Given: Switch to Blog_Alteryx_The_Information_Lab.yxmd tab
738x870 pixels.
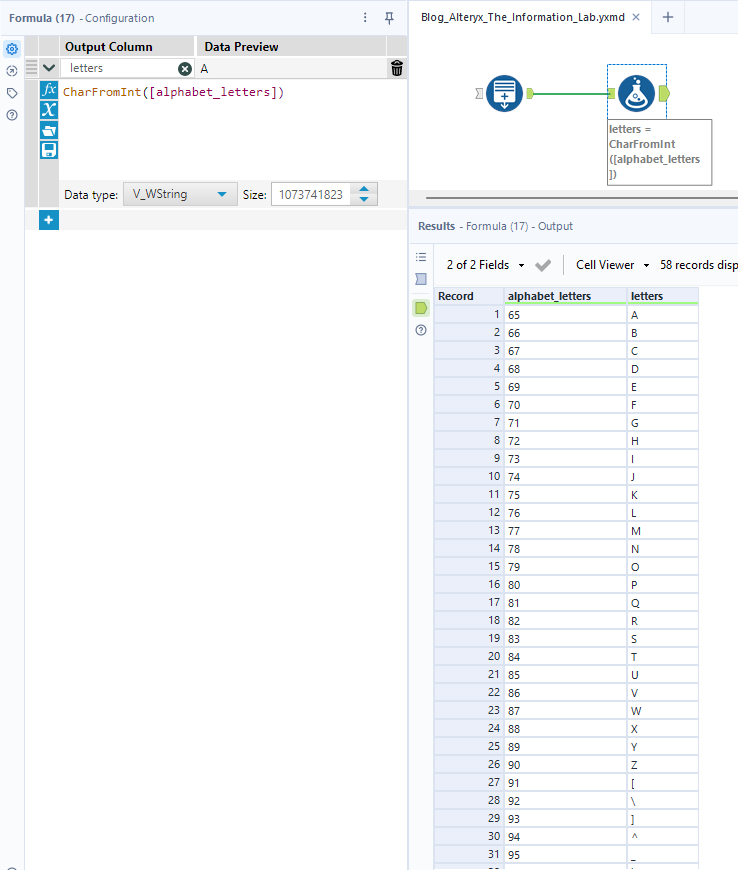Looking at the screenshot, I should (x=522, y=17).
